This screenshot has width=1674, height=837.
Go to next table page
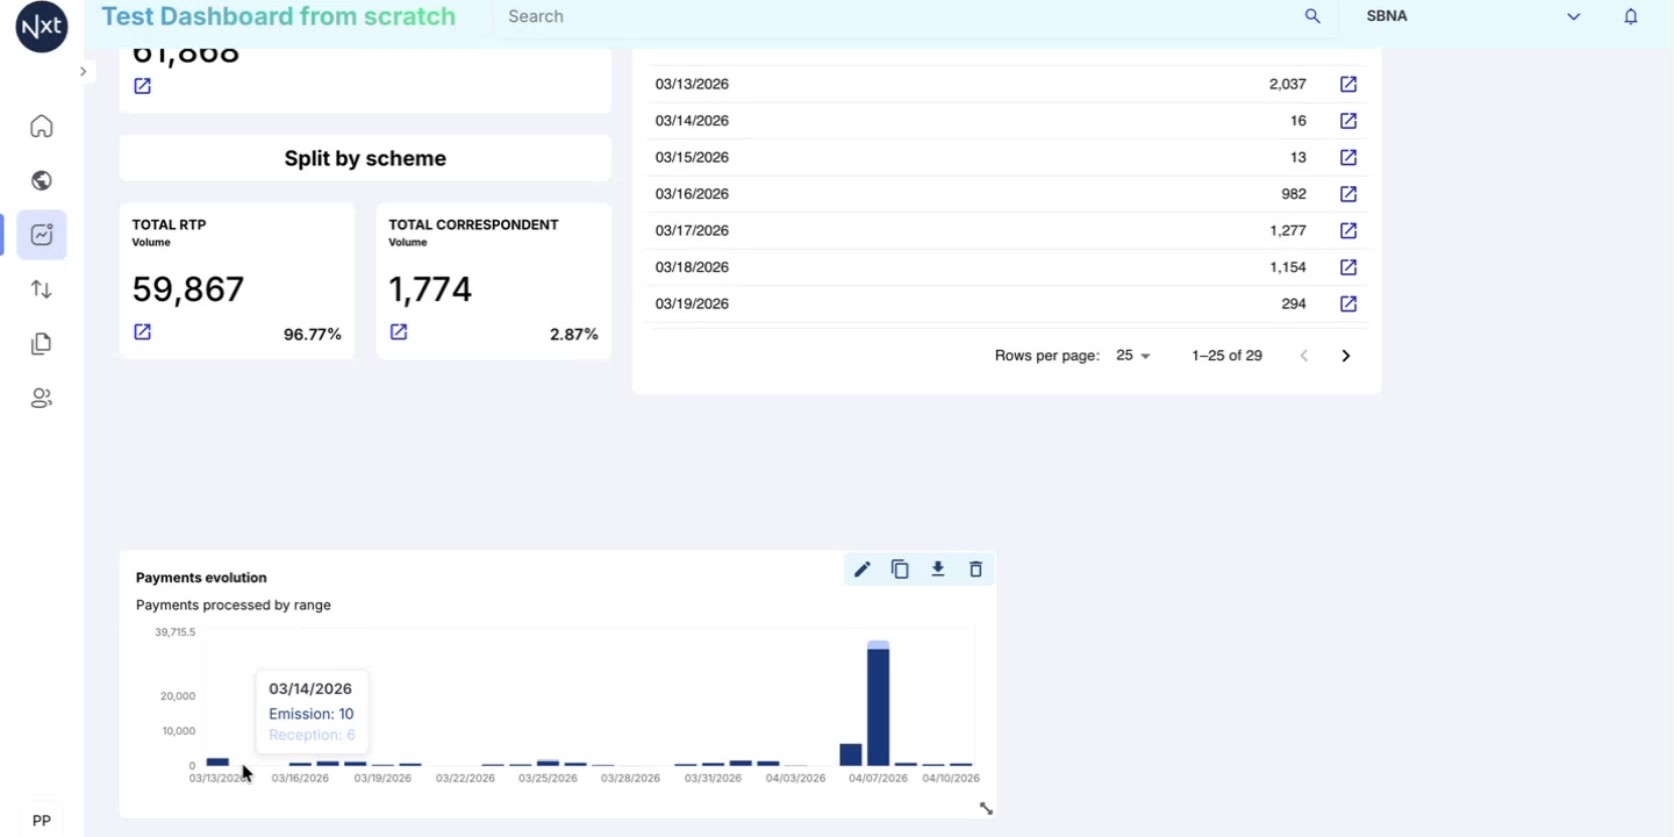pos(1346,356)
